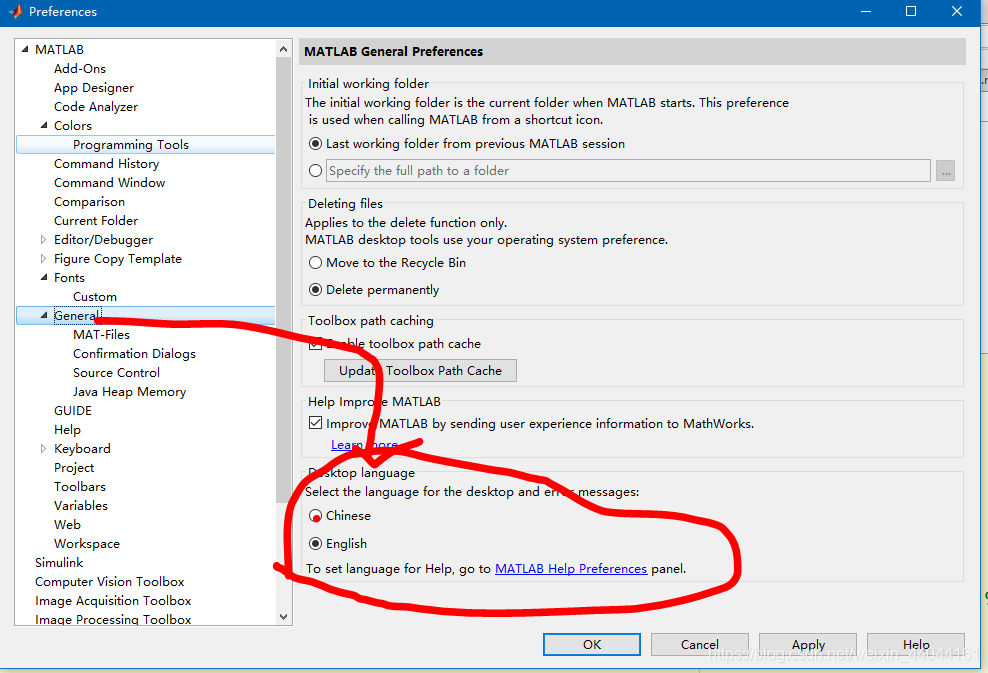988x673 pixels.
Task: Select Last working folder radio button
Action: coord(316,144)
